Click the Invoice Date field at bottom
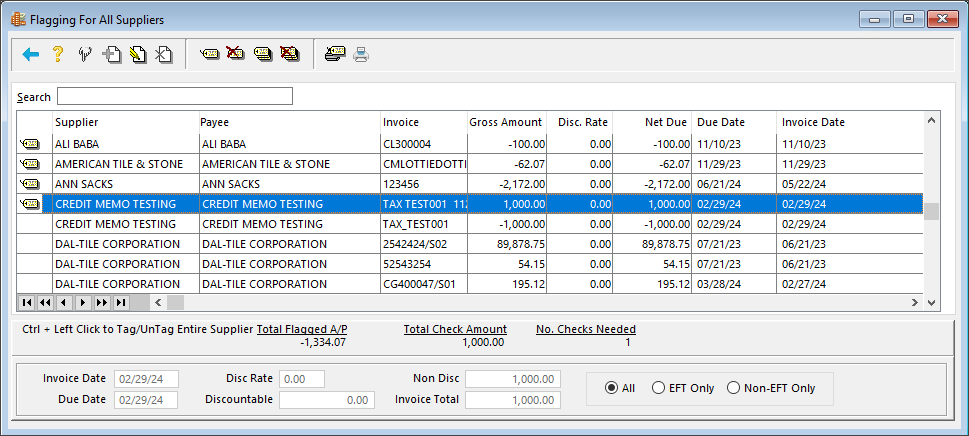This screenshot has width=969, height=436. pos(148,379)
